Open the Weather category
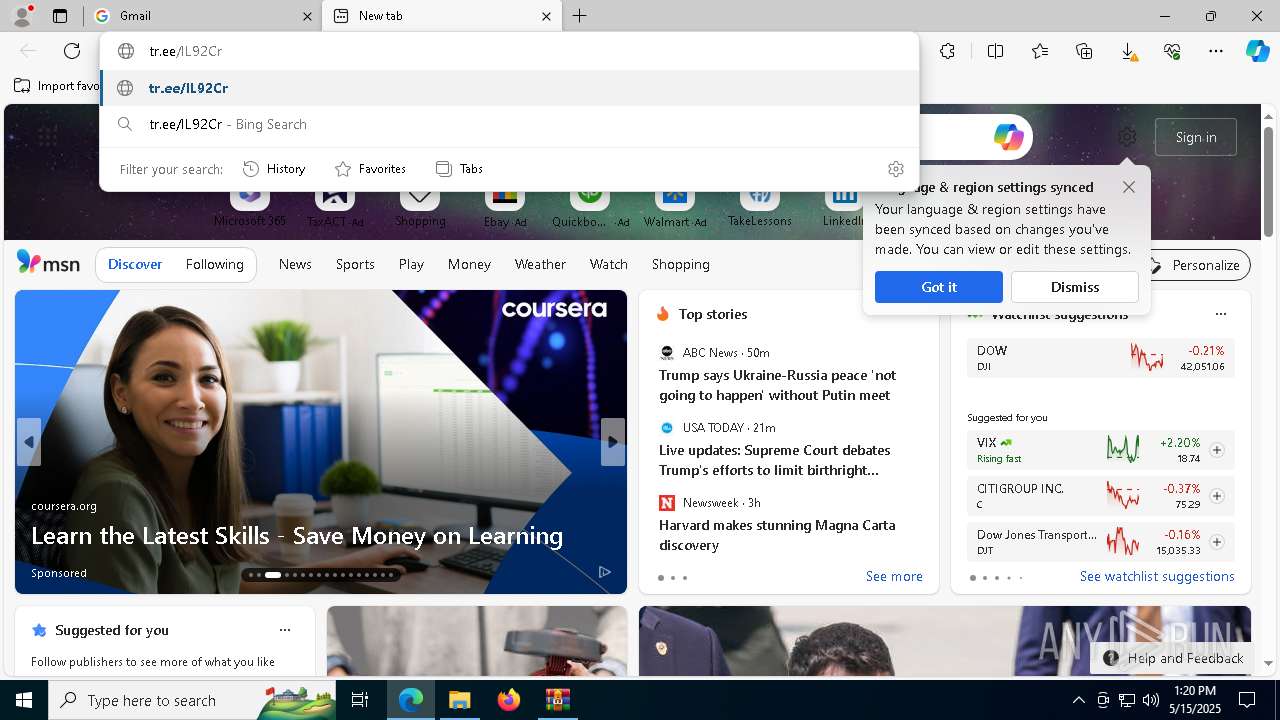Screen dimensions: 1280x720 click(x=540, y=265)
